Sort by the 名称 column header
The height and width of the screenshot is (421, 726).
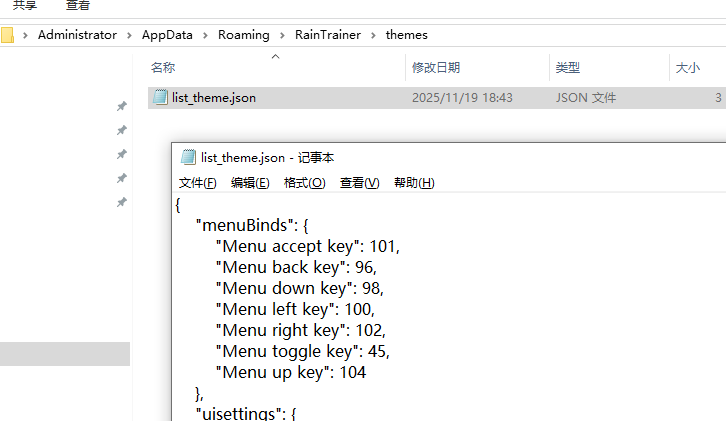tap(163, 68)
